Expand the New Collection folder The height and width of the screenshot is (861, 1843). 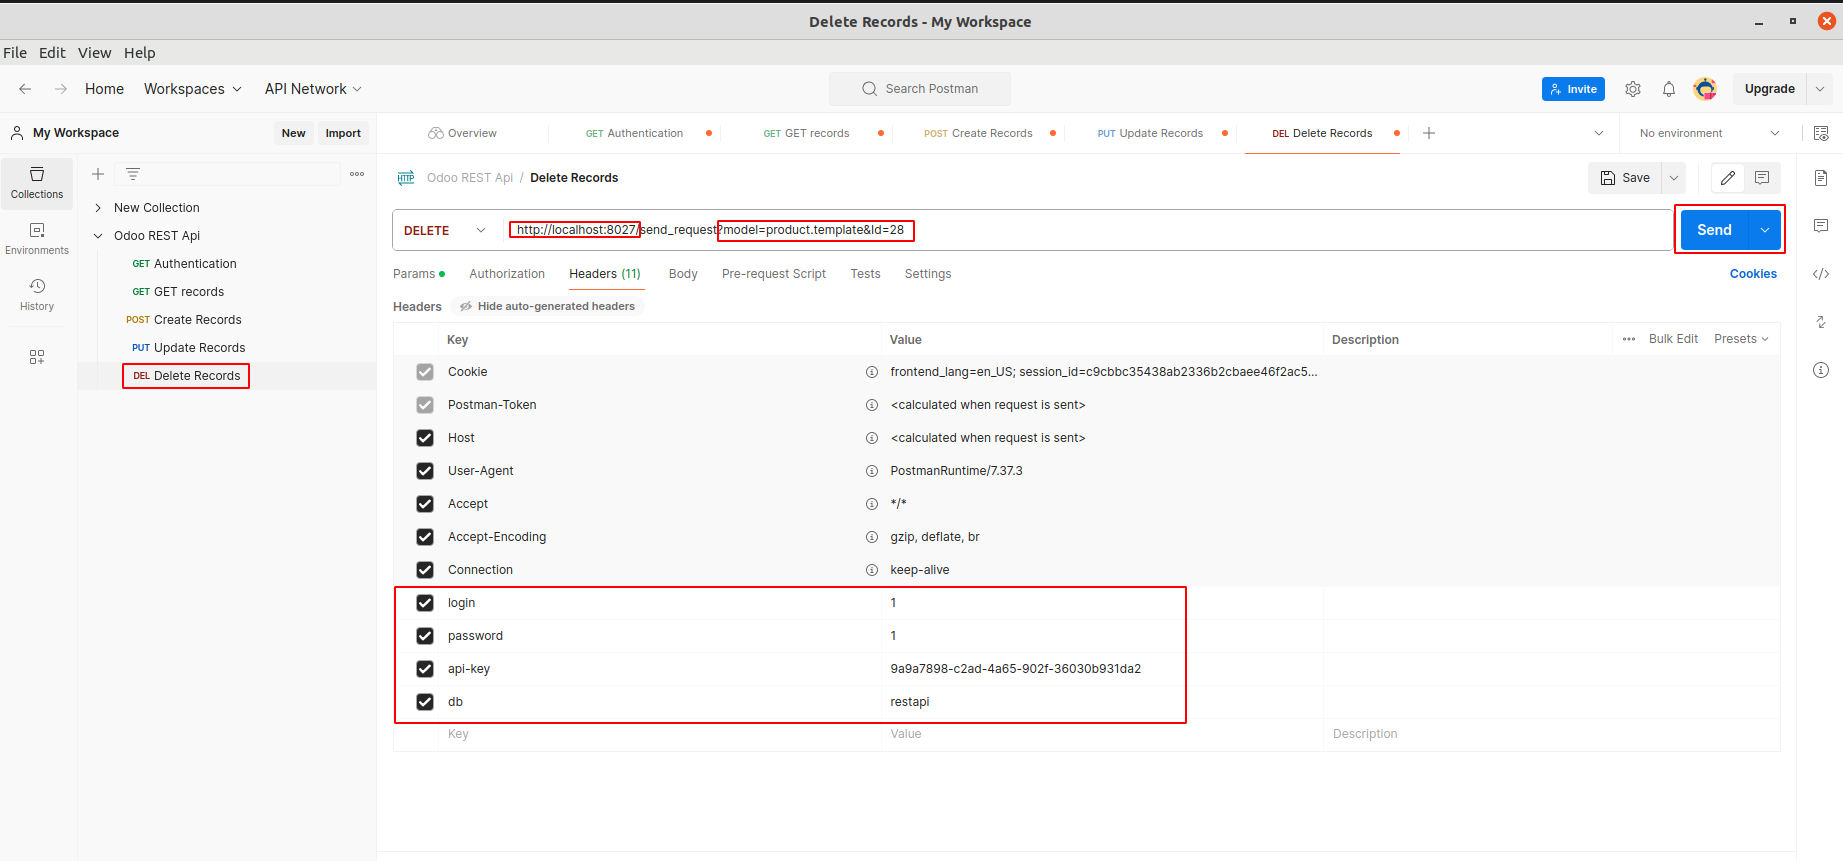click(x=98, y=208)
